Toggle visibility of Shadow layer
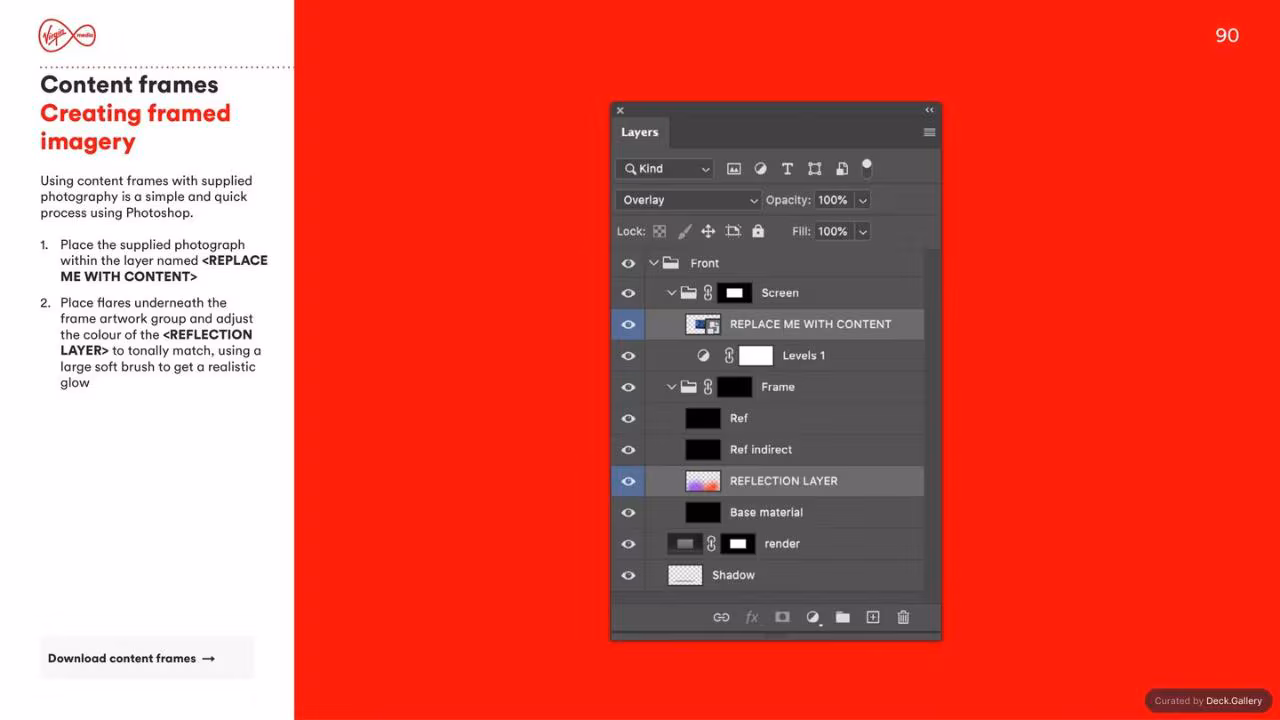 click(x=628, y=575)
